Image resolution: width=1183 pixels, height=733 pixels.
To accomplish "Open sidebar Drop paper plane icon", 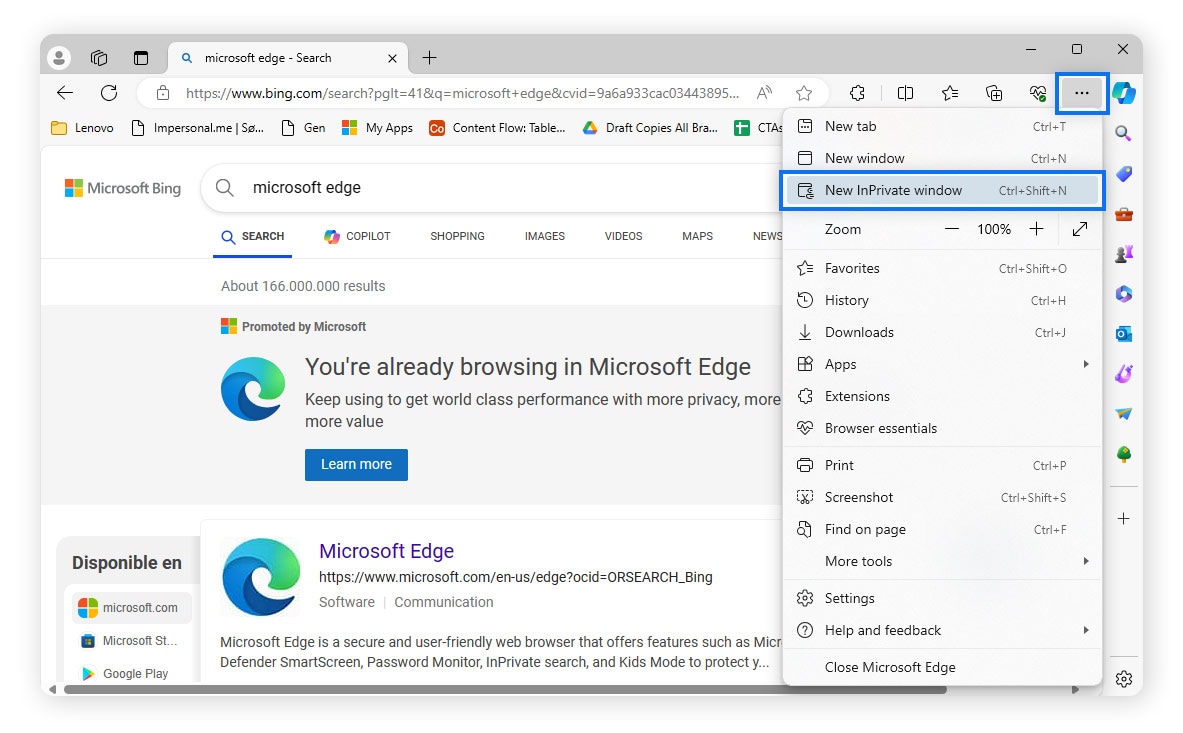I will click(x=1123, y=413).
